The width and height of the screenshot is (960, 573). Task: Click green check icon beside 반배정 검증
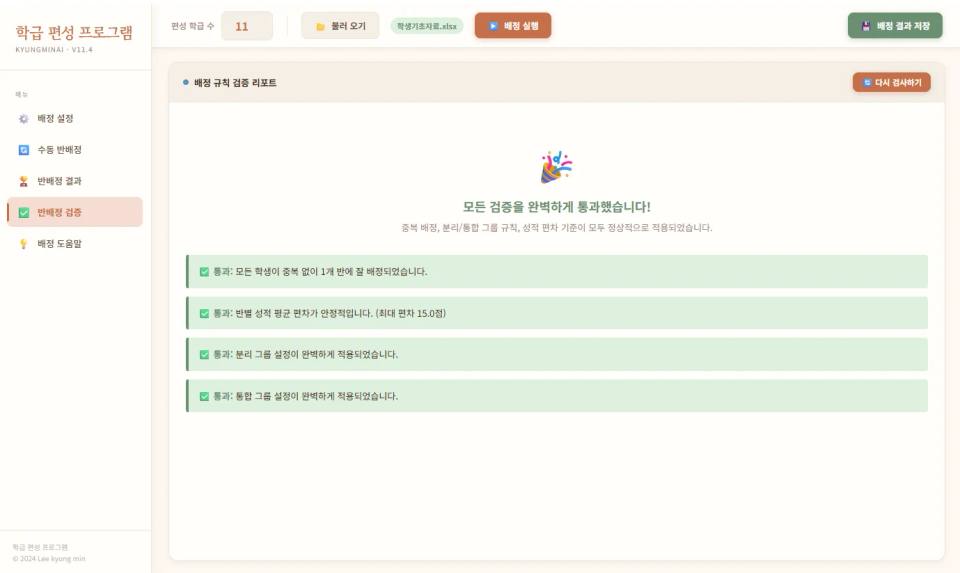[x=23, y=212]
